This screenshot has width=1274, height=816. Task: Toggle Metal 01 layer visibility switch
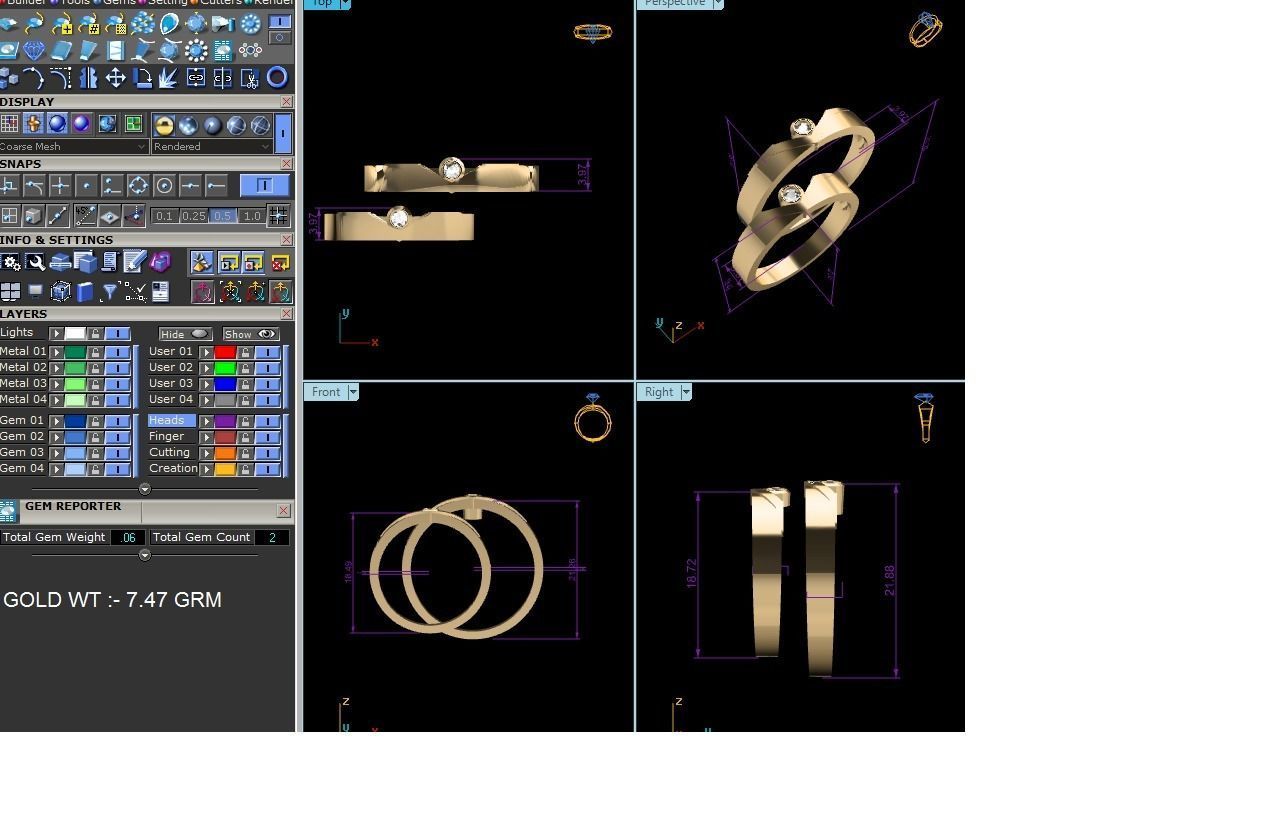117,352
